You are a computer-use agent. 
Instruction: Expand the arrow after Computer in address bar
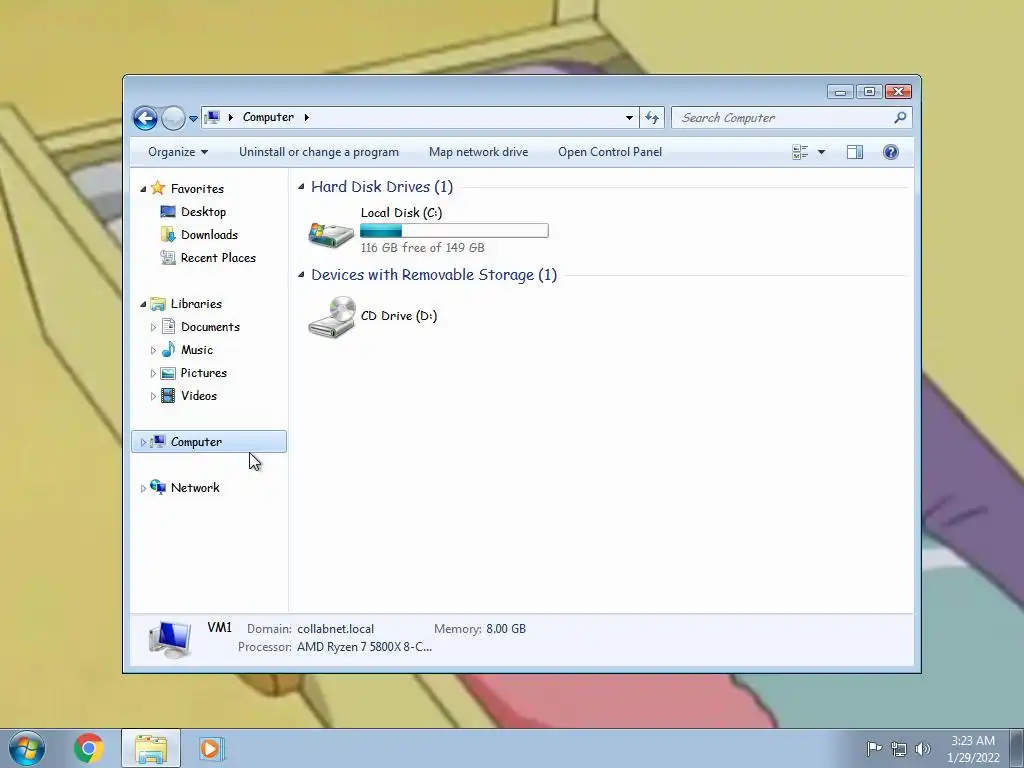pyautogui.click(x=306, y=118)
